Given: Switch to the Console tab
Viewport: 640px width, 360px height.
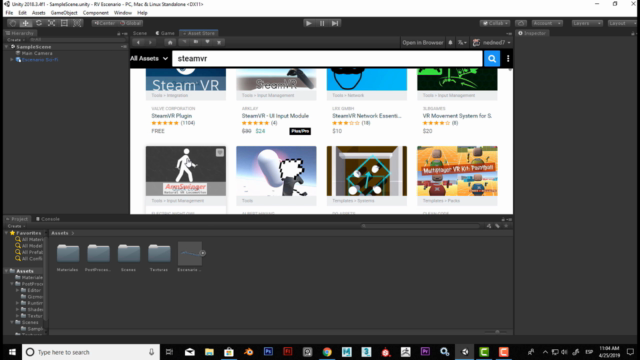Looking at the screenshot, I should pos(48,219).
